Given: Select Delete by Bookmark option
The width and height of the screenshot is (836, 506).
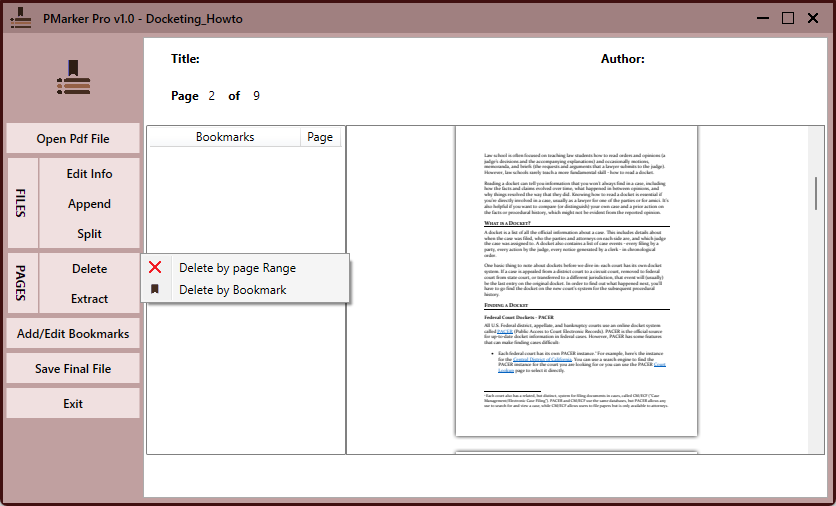Looking at the screenshot, I should pos(232,290).
